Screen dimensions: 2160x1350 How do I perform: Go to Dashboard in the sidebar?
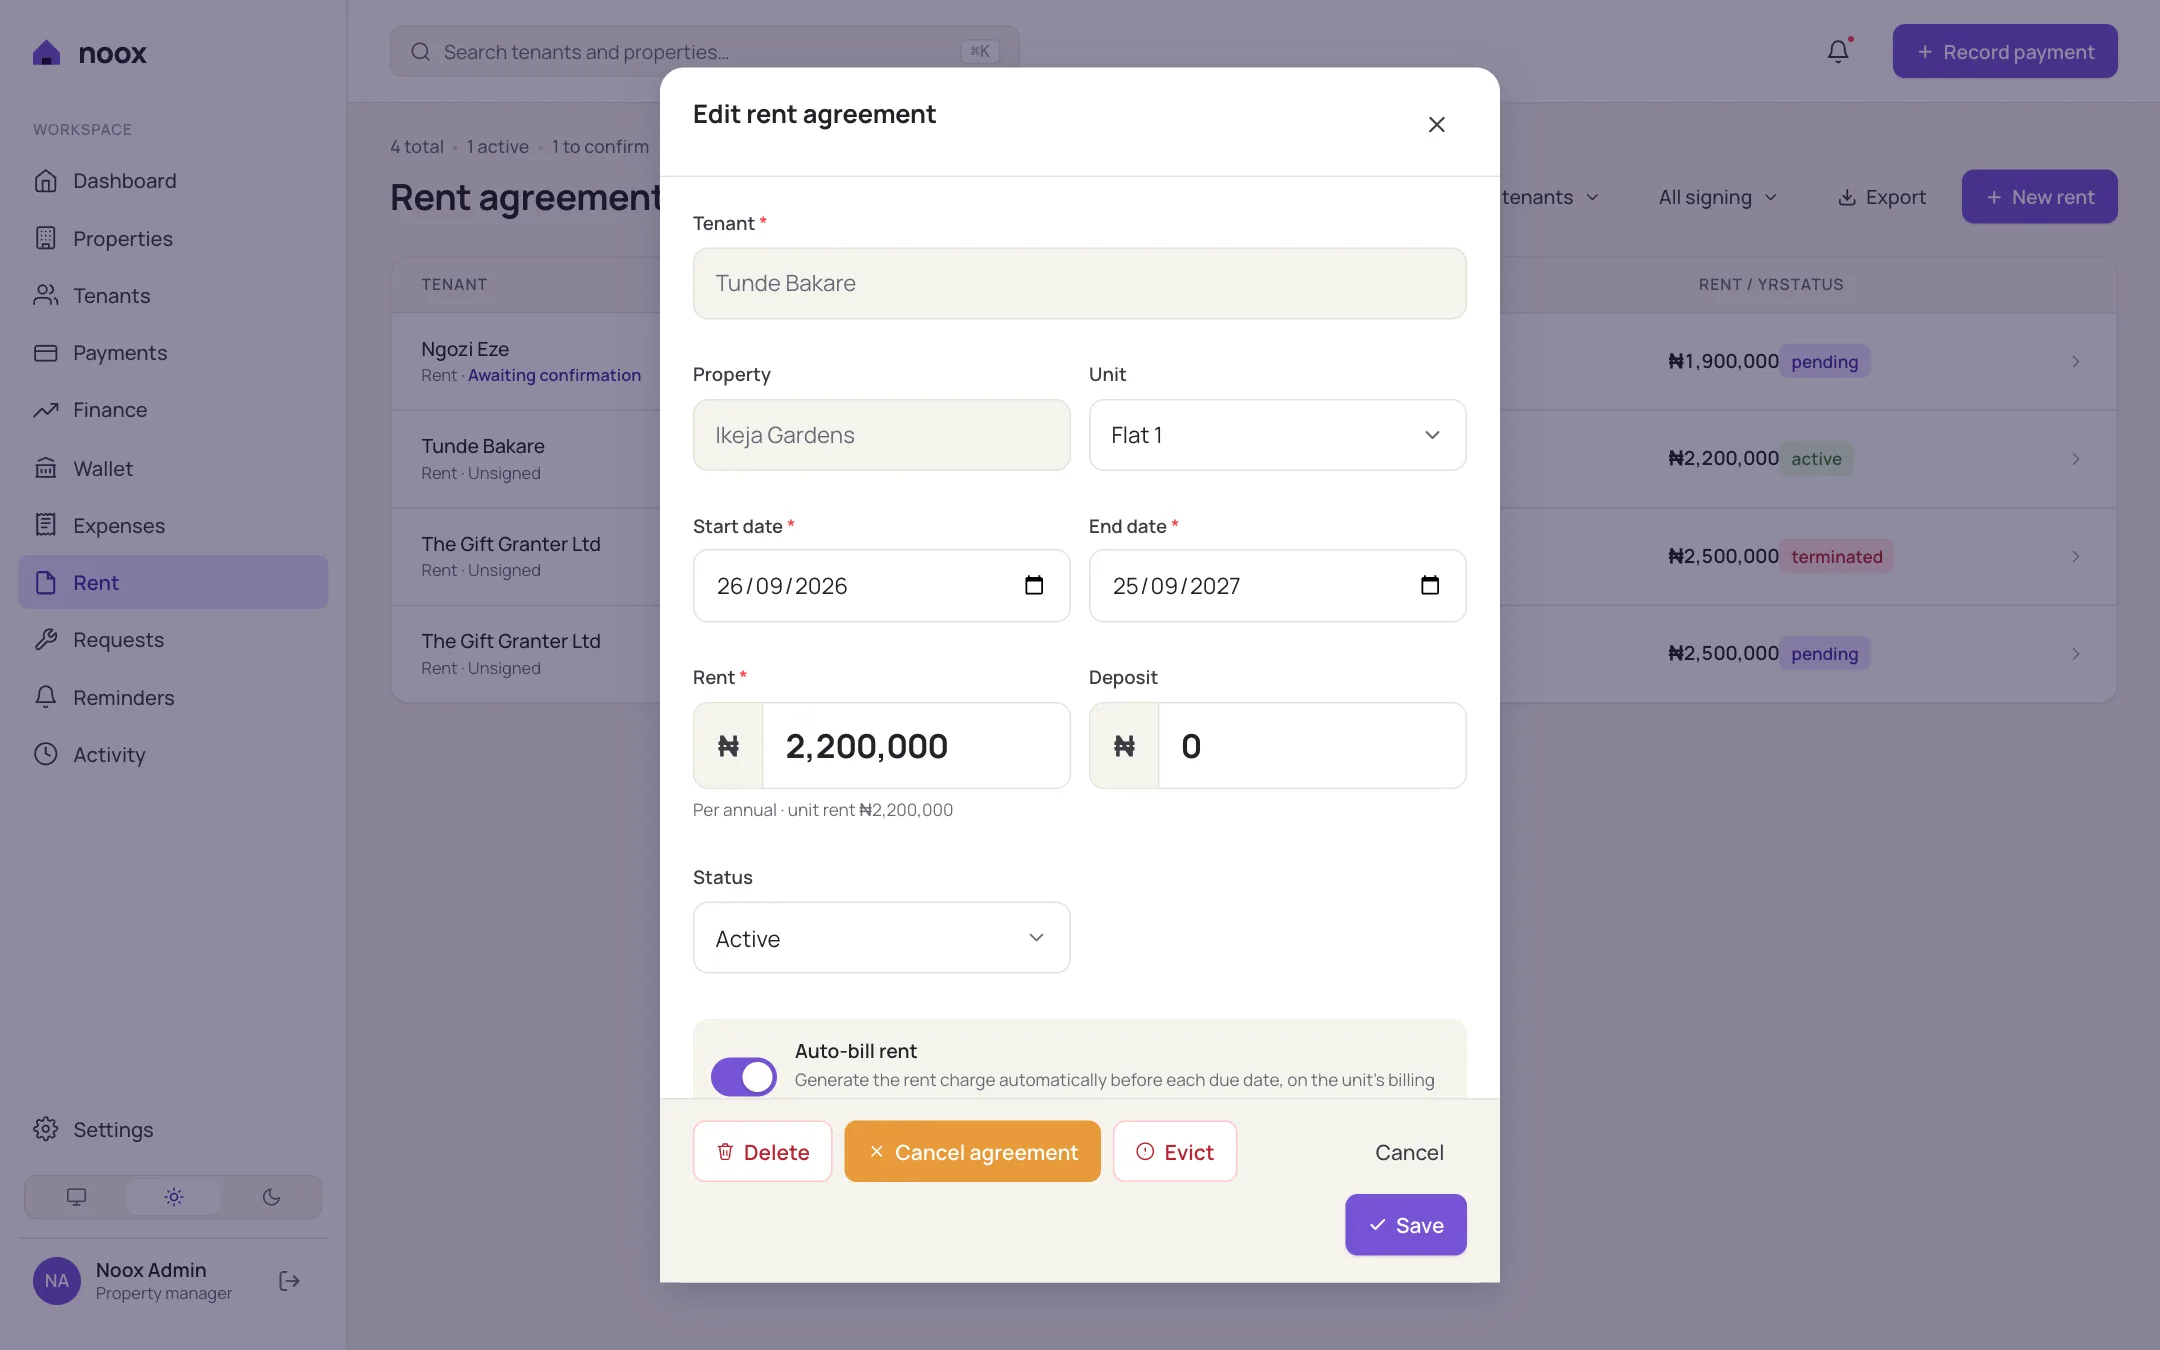click(173, 181)
